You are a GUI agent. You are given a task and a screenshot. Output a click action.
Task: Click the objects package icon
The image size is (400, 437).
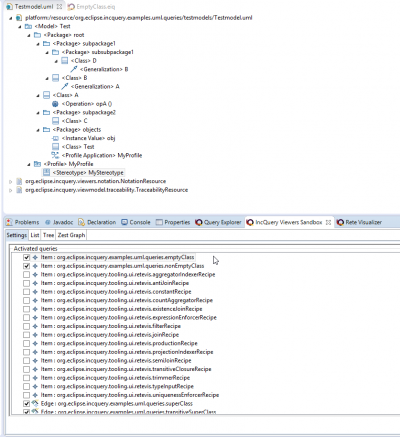(46, 130)
